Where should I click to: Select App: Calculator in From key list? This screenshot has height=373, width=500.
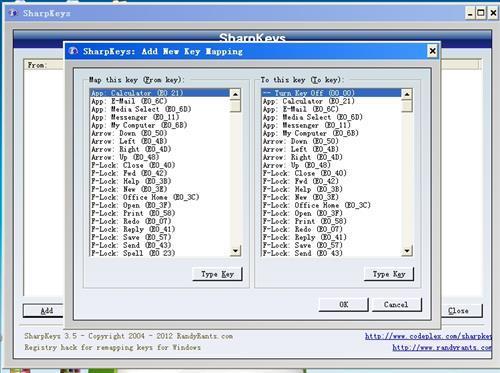(x=160, y=93)
